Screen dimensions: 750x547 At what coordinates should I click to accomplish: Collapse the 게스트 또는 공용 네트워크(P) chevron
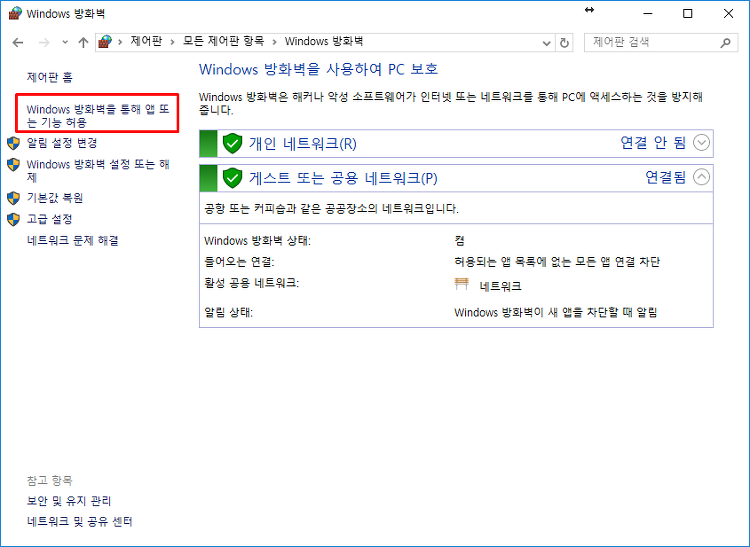(x=701, y=177)
